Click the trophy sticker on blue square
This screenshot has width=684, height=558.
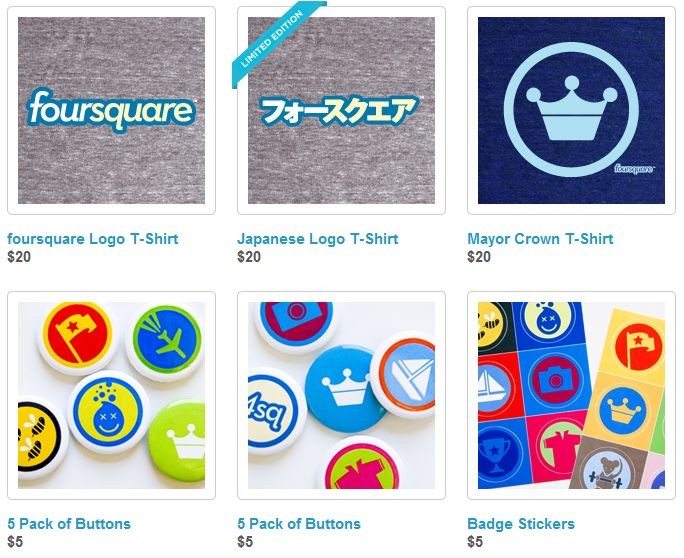(496, 455)
